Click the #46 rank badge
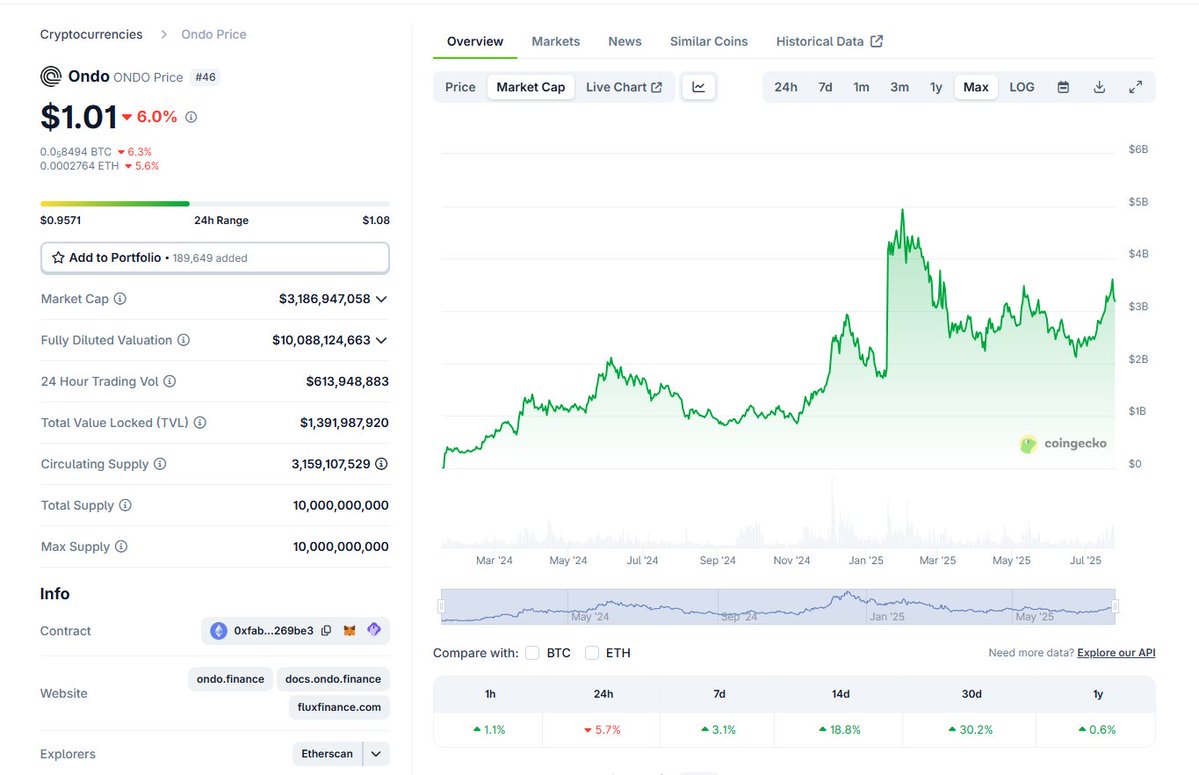The image size is (1199, 775). click(205, 77)
